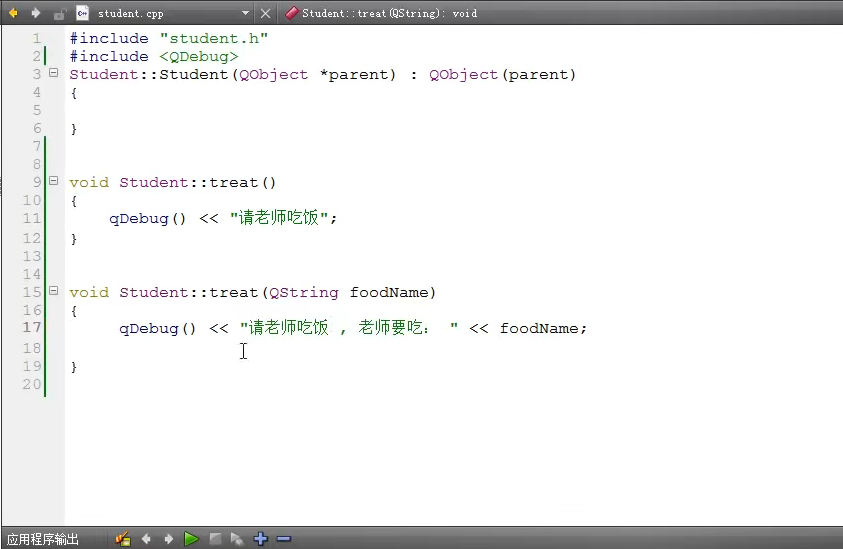Collapse the treat(QString foodName) function at line 15
The width and height of the screenshot is (843, 549).
pos(53,291)
